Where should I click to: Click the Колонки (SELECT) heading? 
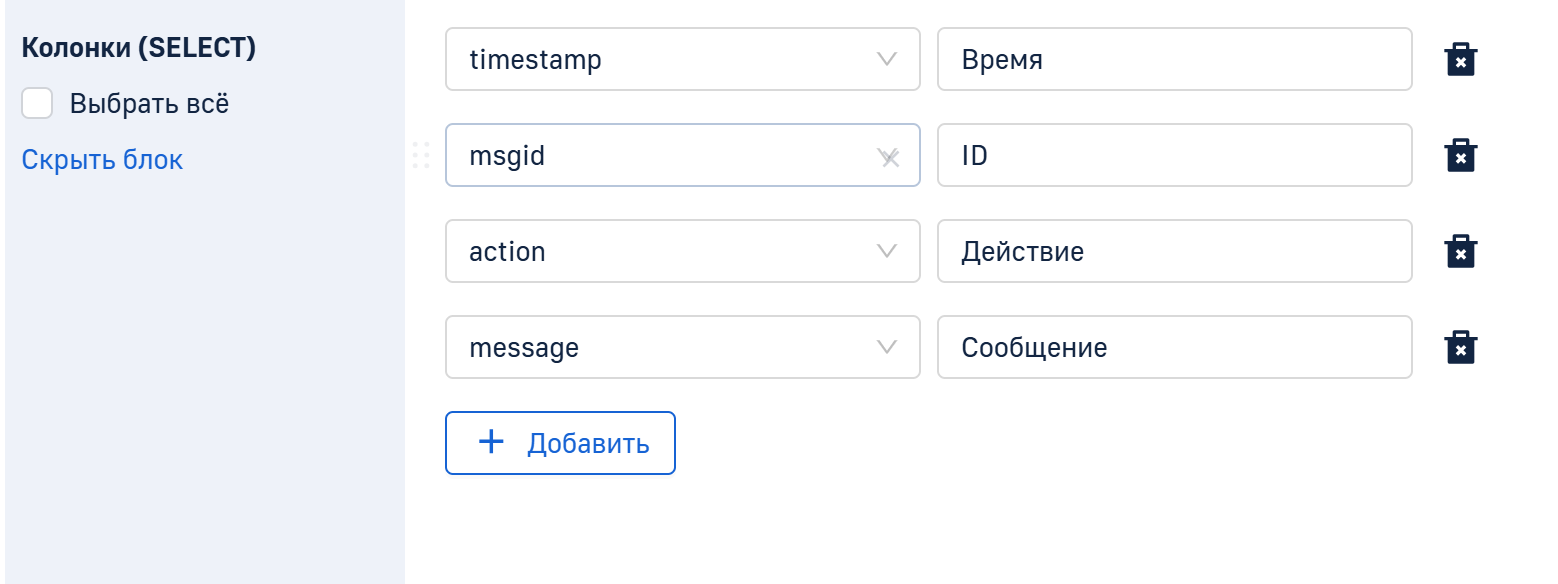click(x=139, y=48)
